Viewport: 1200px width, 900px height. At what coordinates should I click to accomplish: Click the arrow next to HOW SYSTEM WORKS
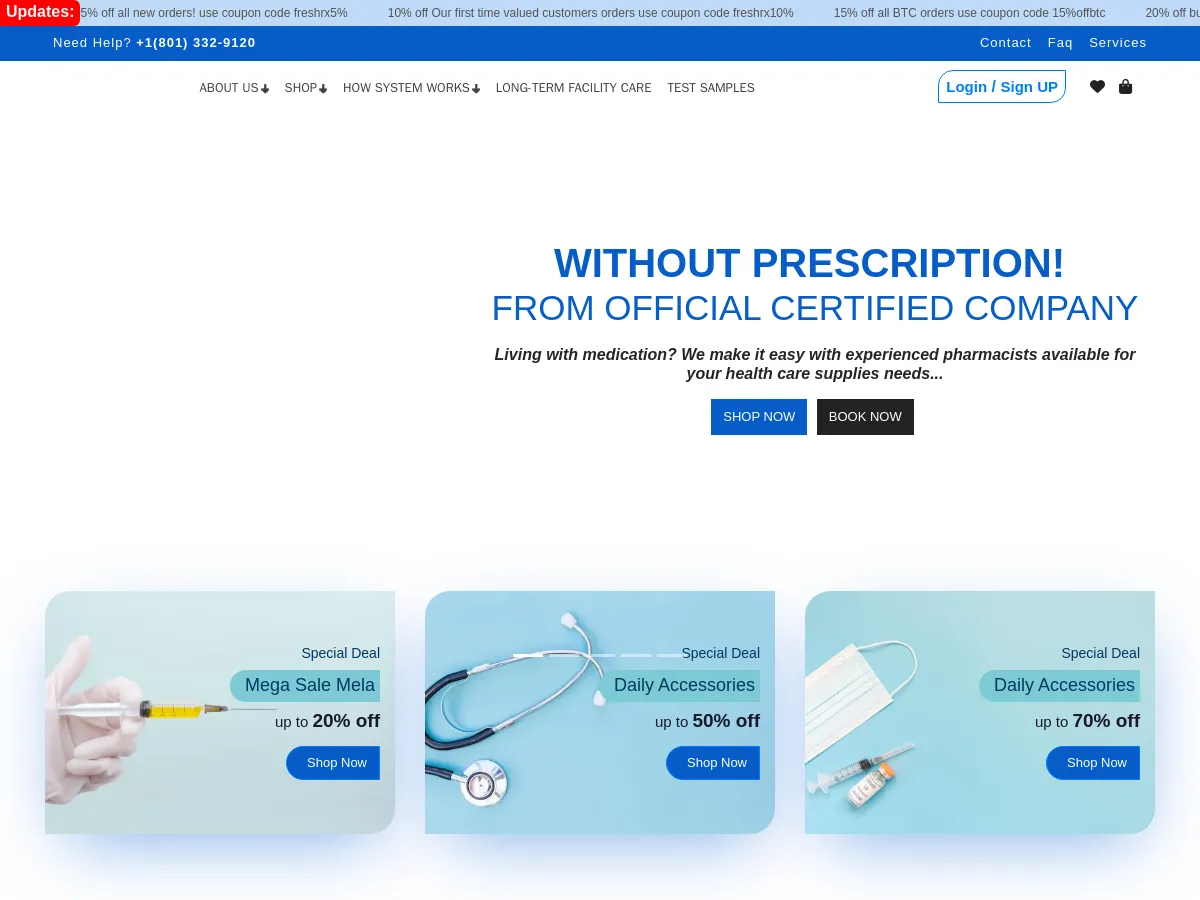click(476, 88)
